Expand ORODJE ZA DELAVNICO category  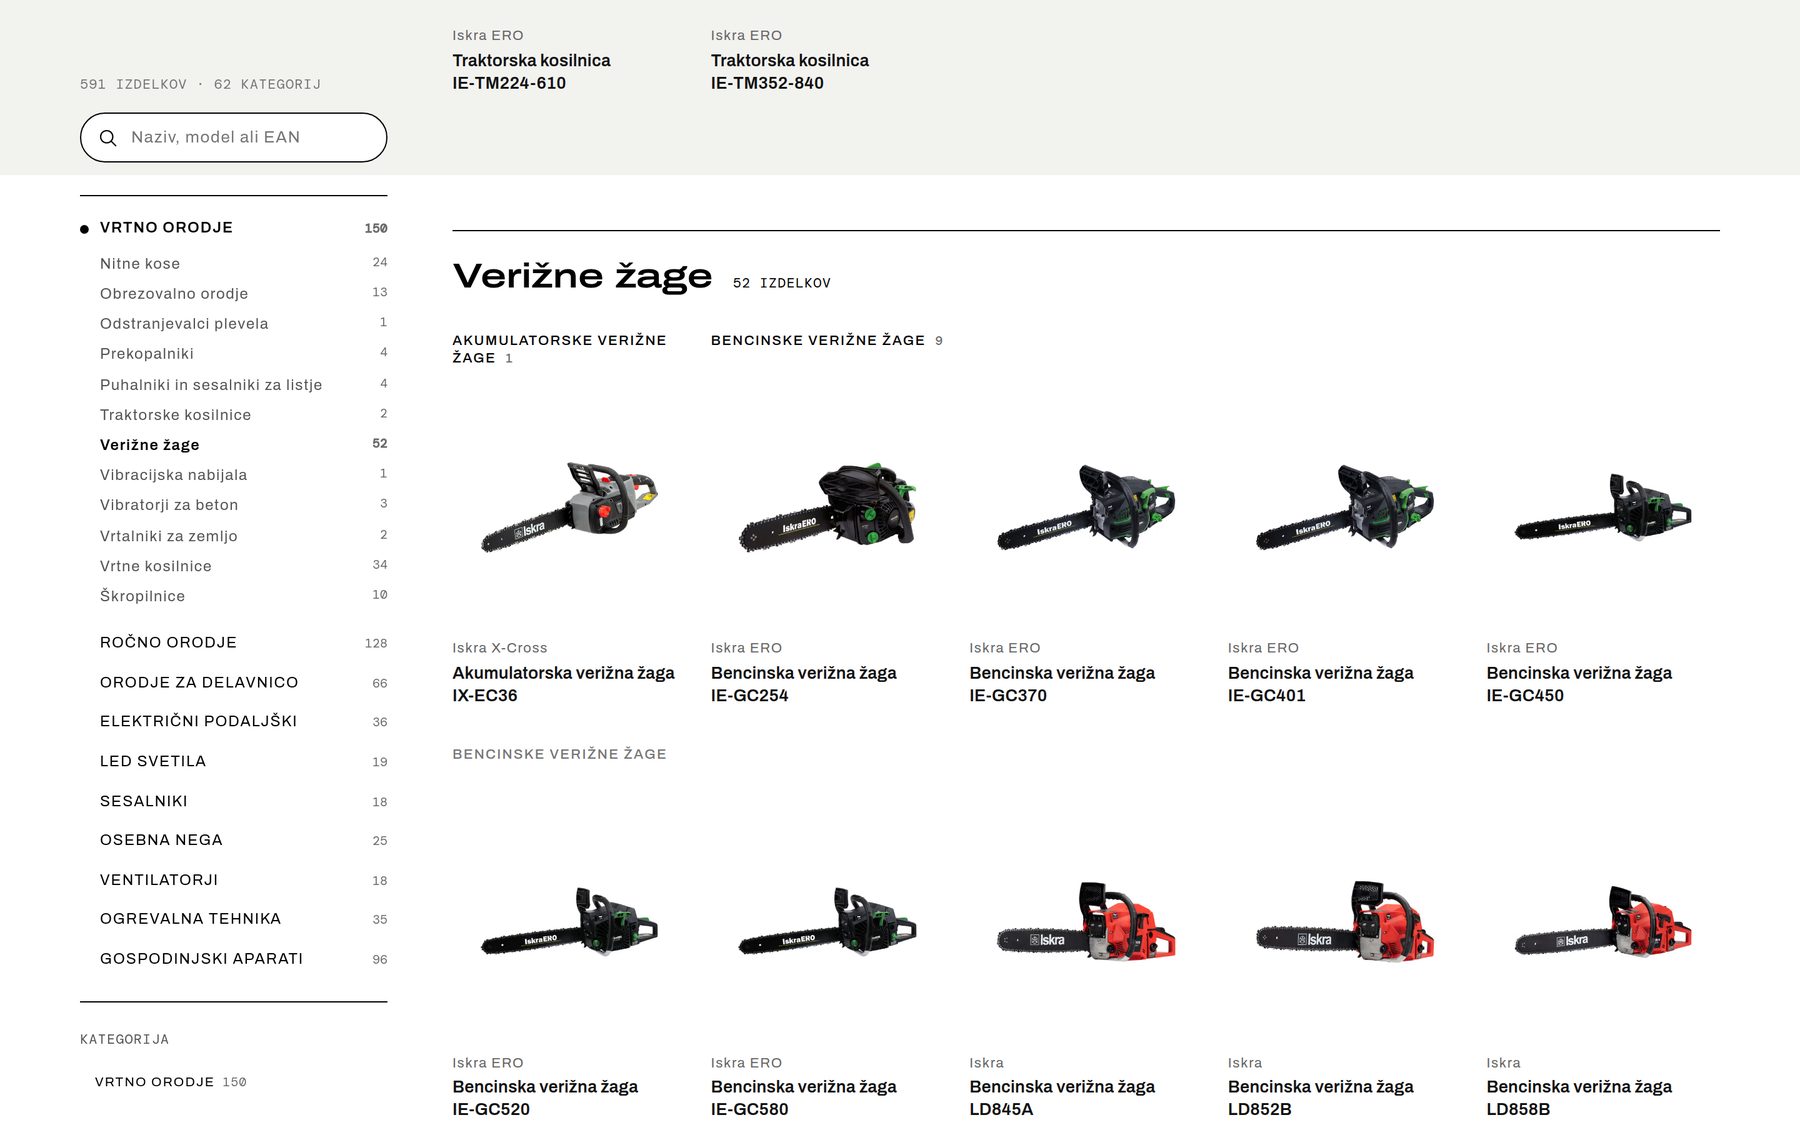(243, 682)
